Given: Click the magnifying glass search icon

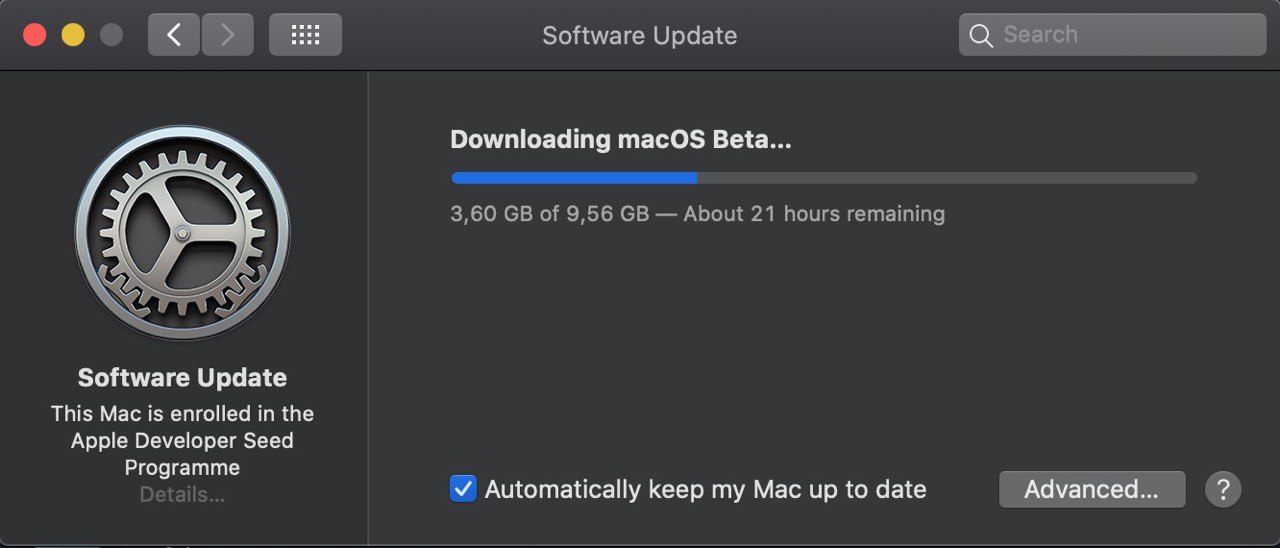Looking at the screenshot, I should tap(982, 36).
